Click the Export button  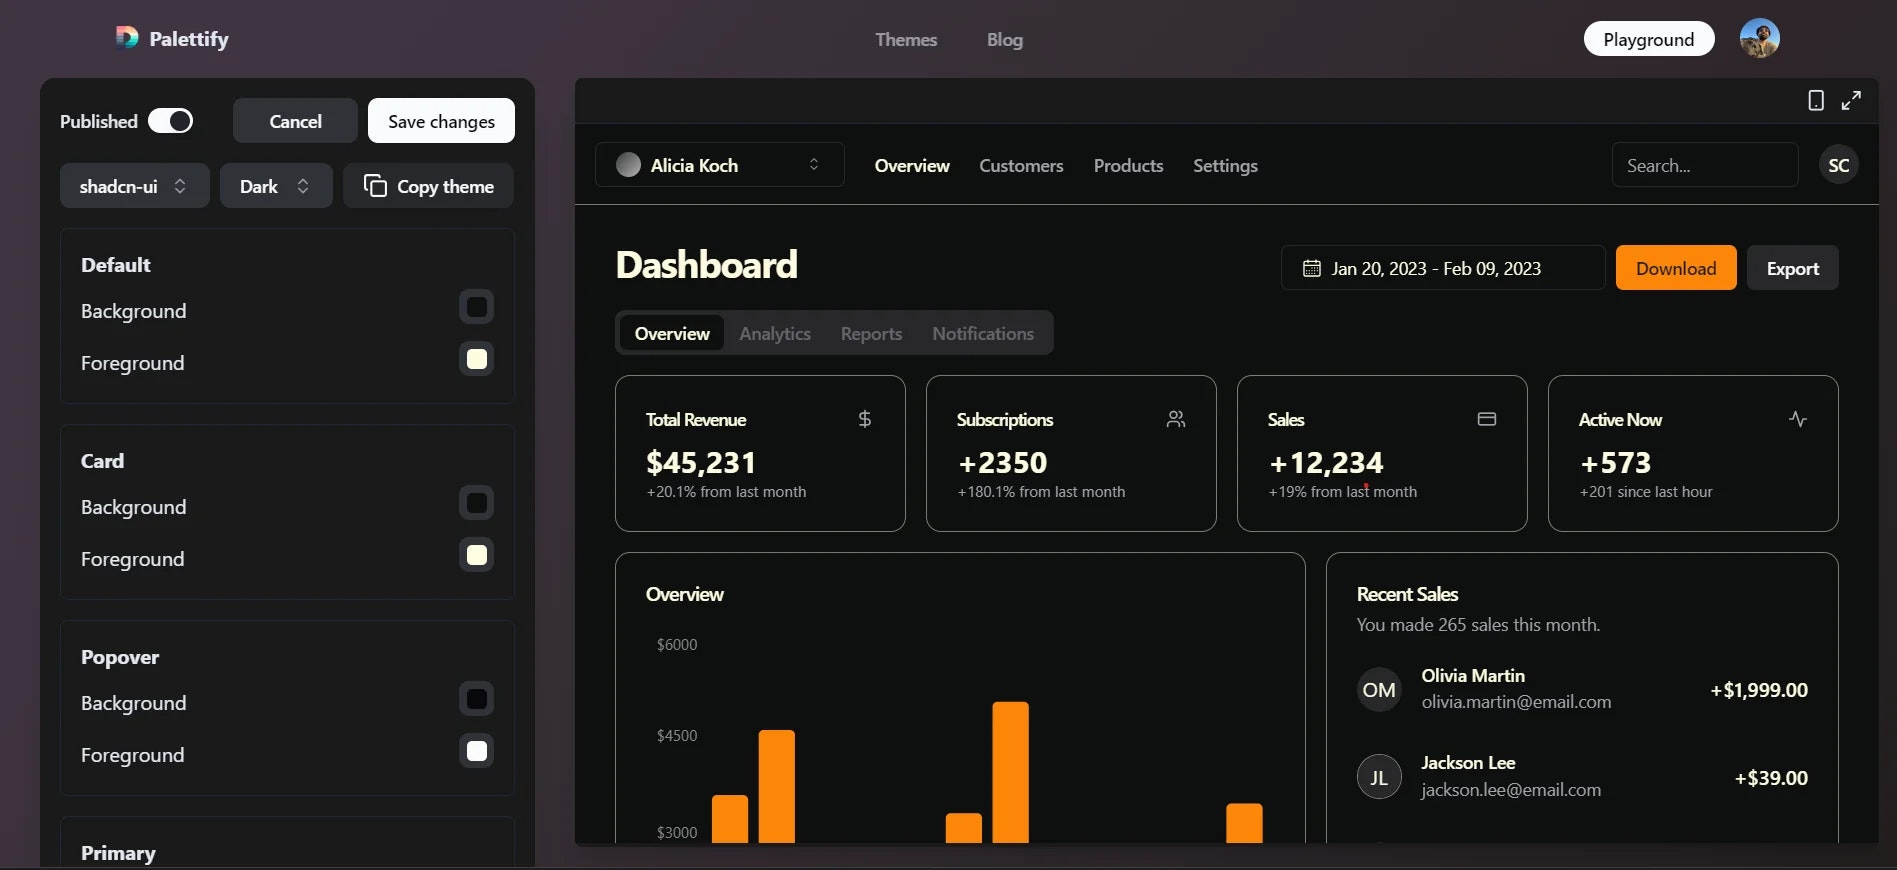(1792, 268)
